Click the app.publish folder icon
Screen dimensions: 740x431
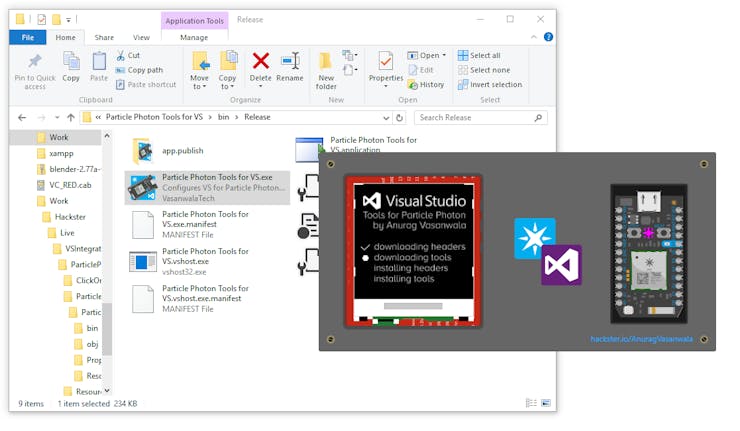pos(143,151)
